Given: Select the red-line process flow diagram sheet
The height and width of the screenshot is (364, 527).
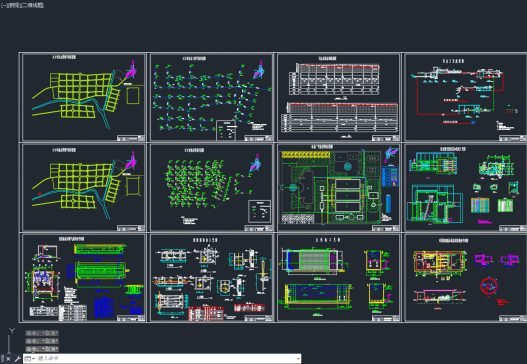Looking at the screenshot, I should (466, 97).
